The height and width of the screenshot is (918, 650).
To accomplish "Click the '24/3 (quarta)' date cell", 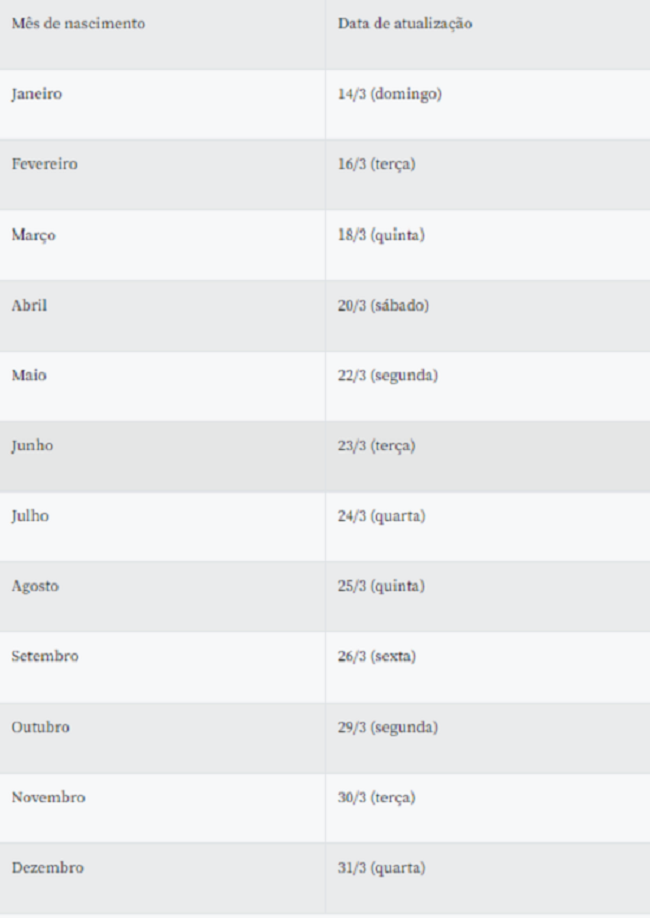I will (488, 527).
